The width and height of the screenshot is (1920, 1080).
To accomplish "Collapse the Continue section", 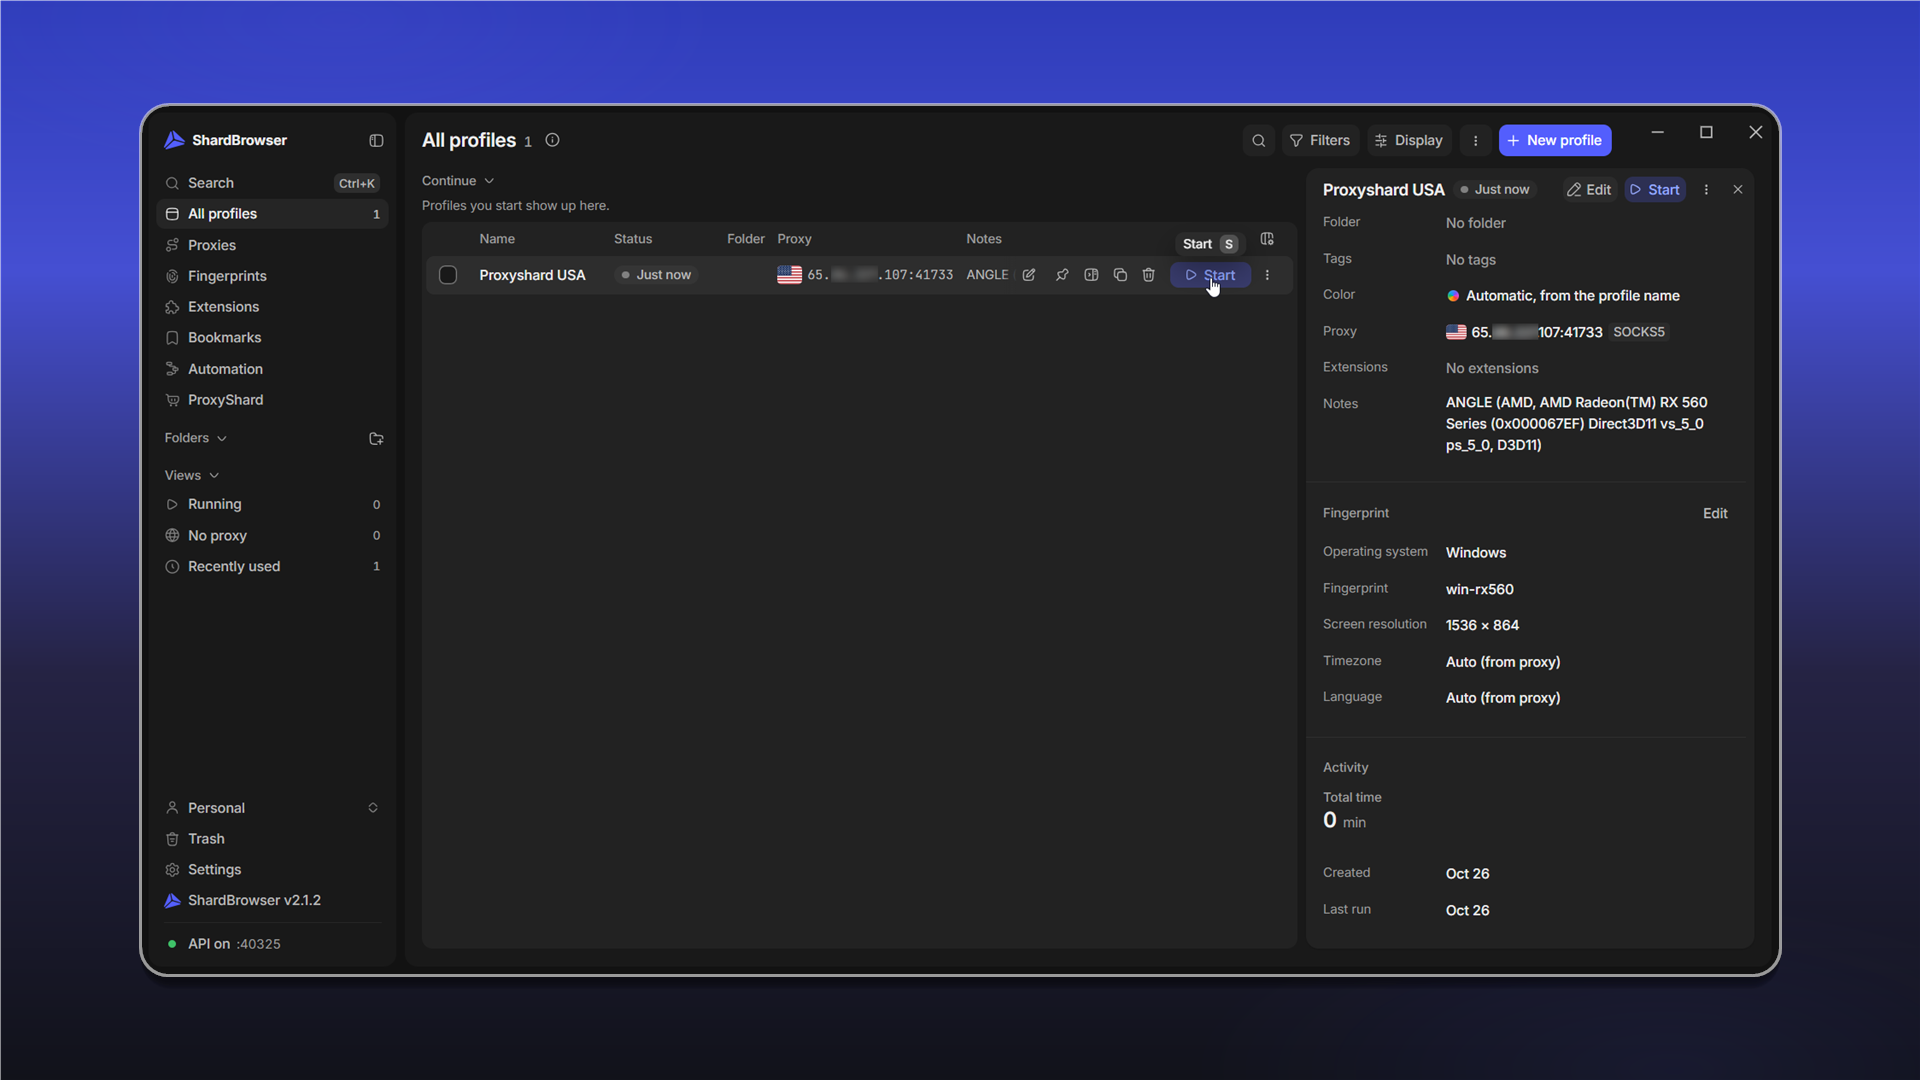I will pos(458,181).
